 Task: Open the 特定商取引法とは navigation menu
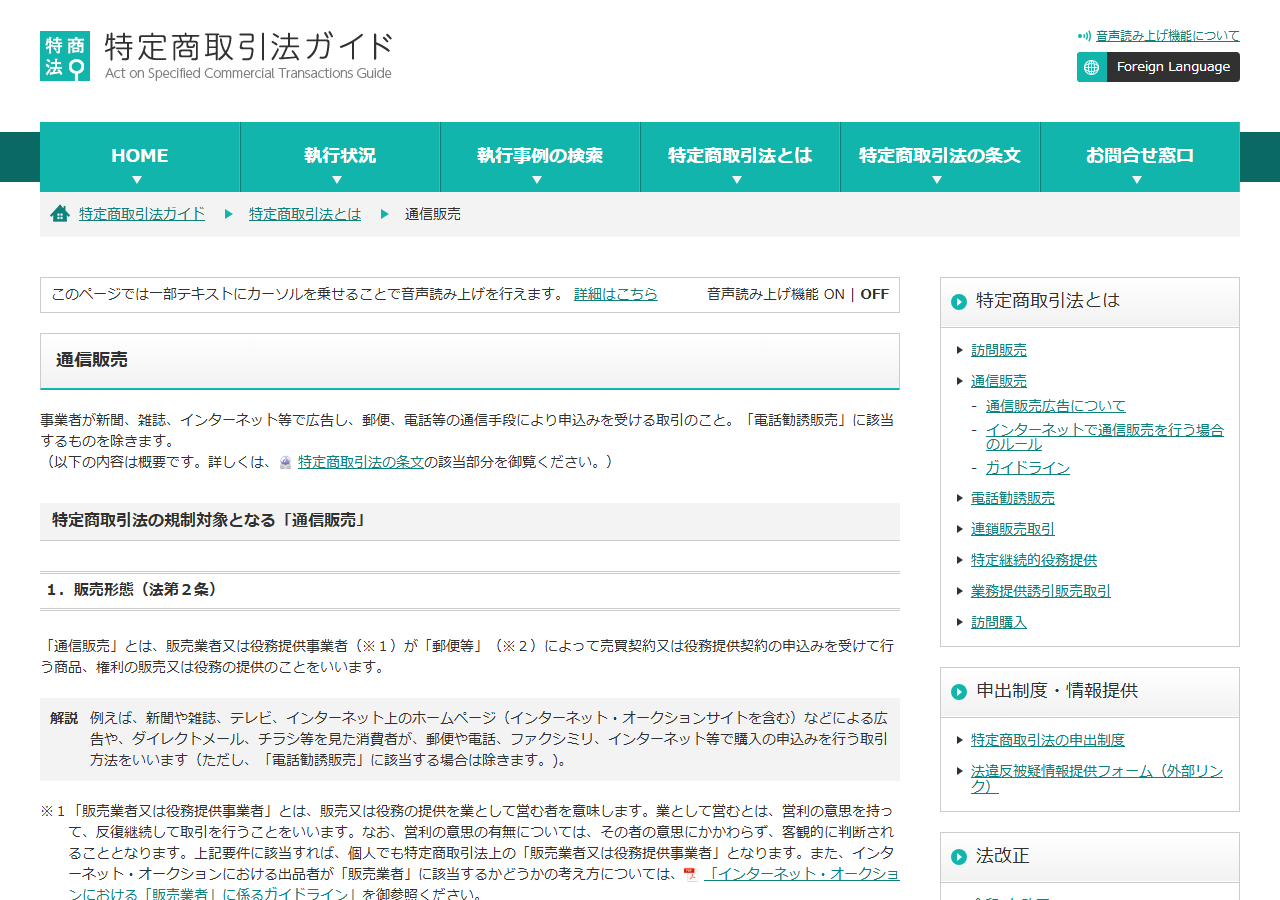740,157
